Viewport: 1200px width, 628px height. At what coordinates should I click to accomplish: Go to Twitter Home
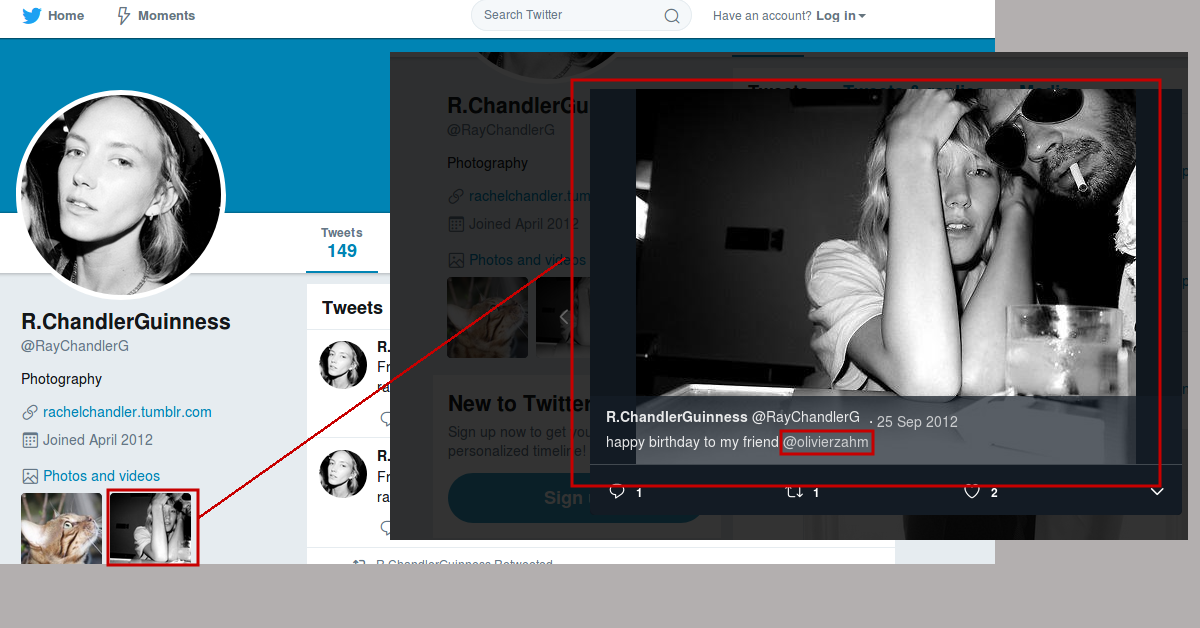tap(53, 16)
